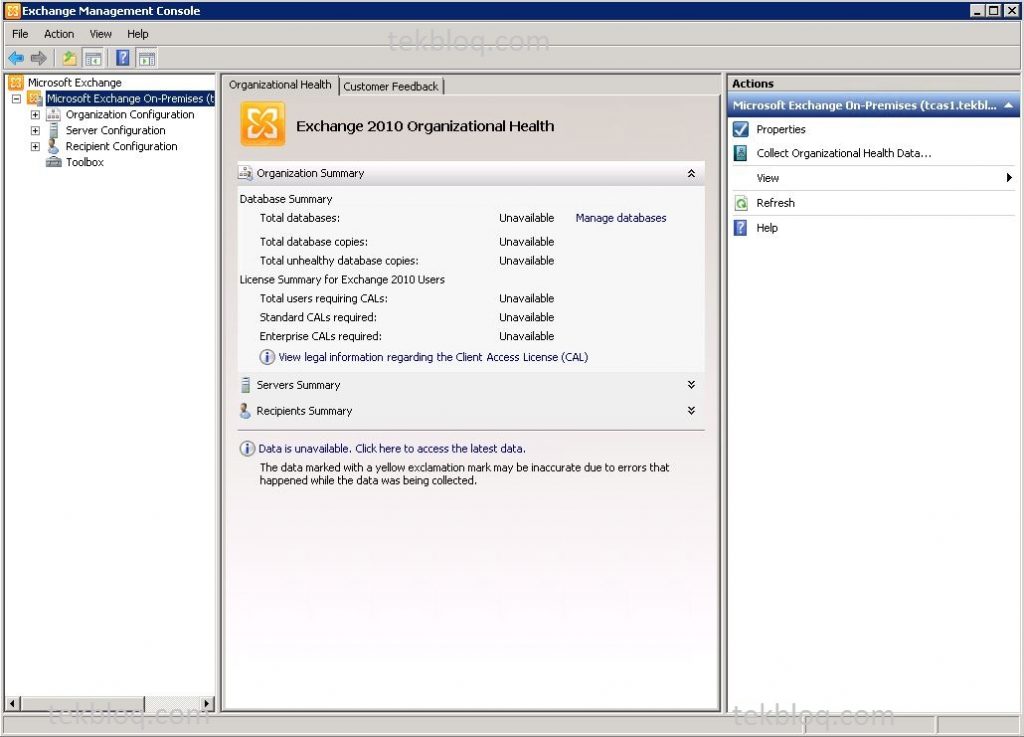Switch to the Organizational Health tab
This screenshot has width=1024, height=737.
[280, 85]
